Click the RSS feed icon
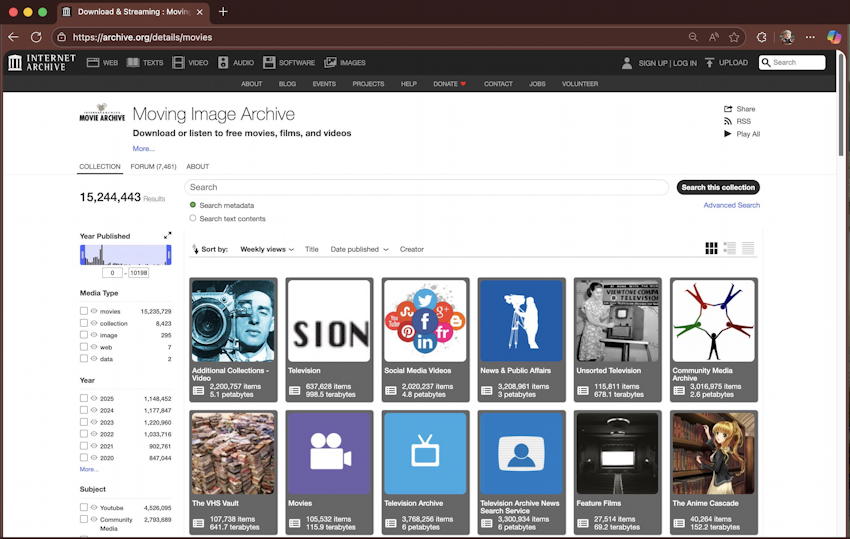Image resolution: width=850 pixels, height=539 pixels. (x=728, y=121)
